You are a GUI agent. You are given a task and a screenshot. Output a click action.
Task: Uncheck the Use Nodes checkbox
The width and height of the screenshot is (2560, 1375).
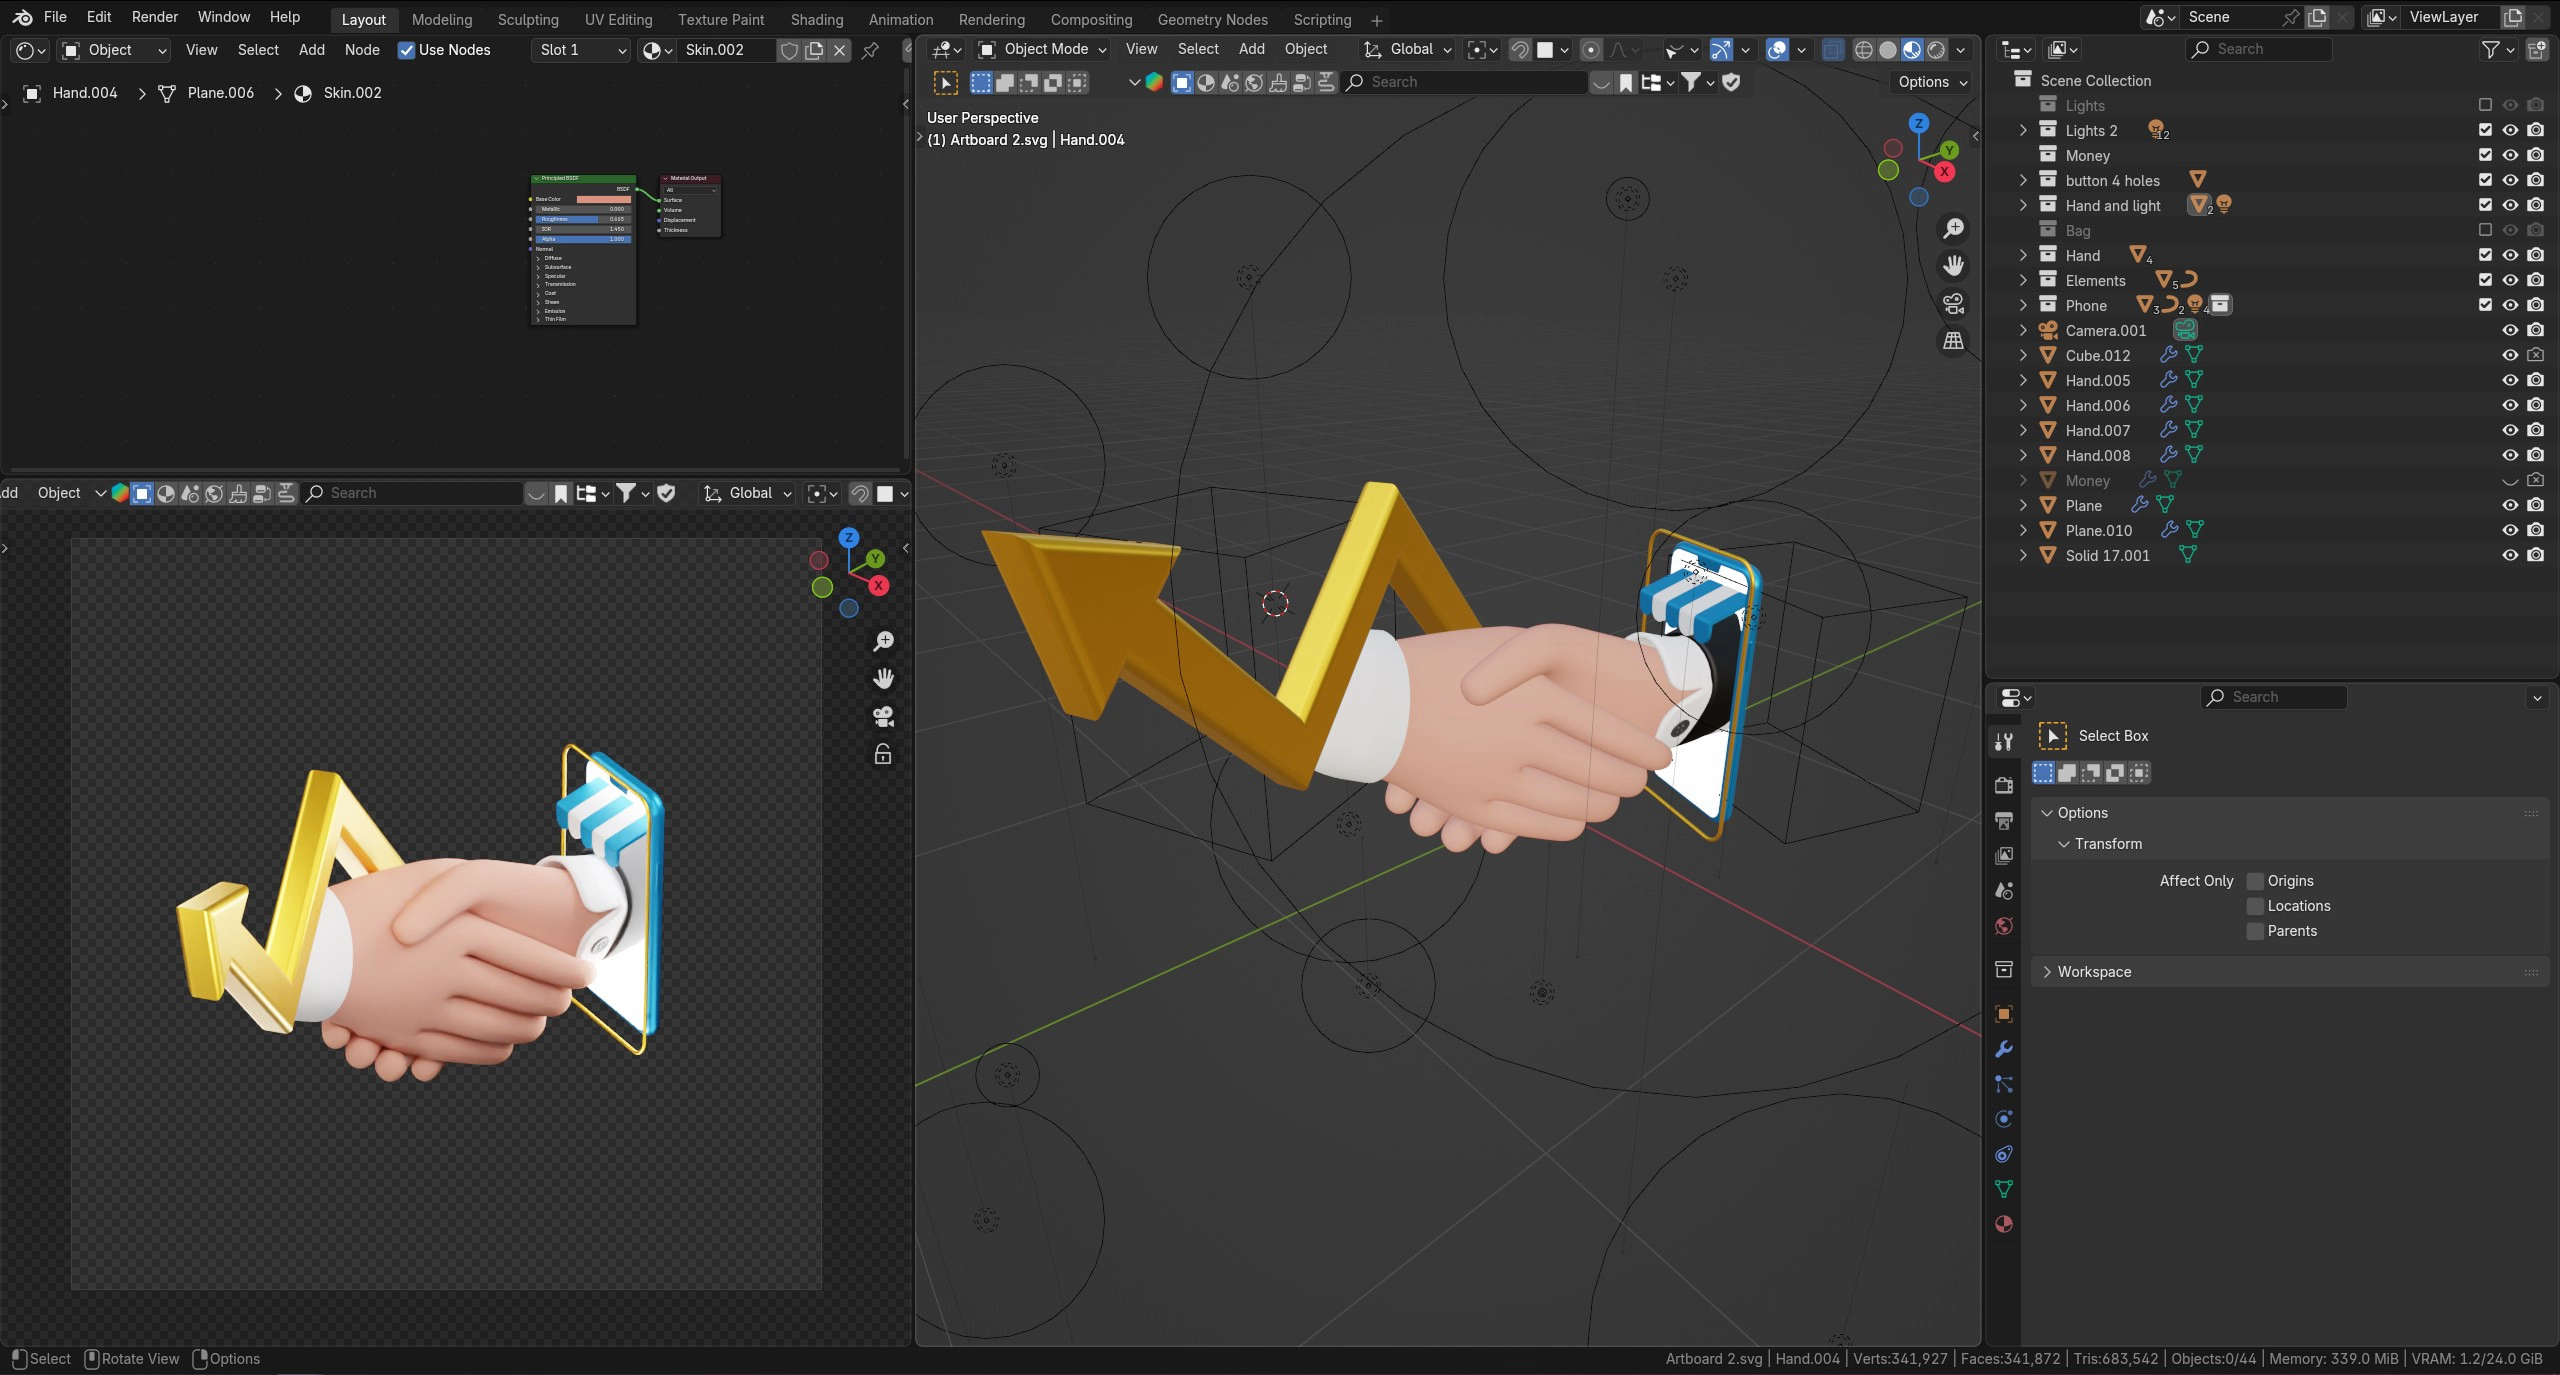(x=406, y=50)
